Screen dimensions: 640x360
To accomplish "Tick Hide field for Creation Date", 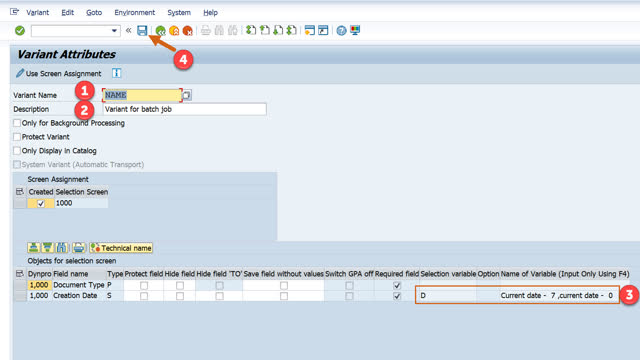I will pos(180,296).
